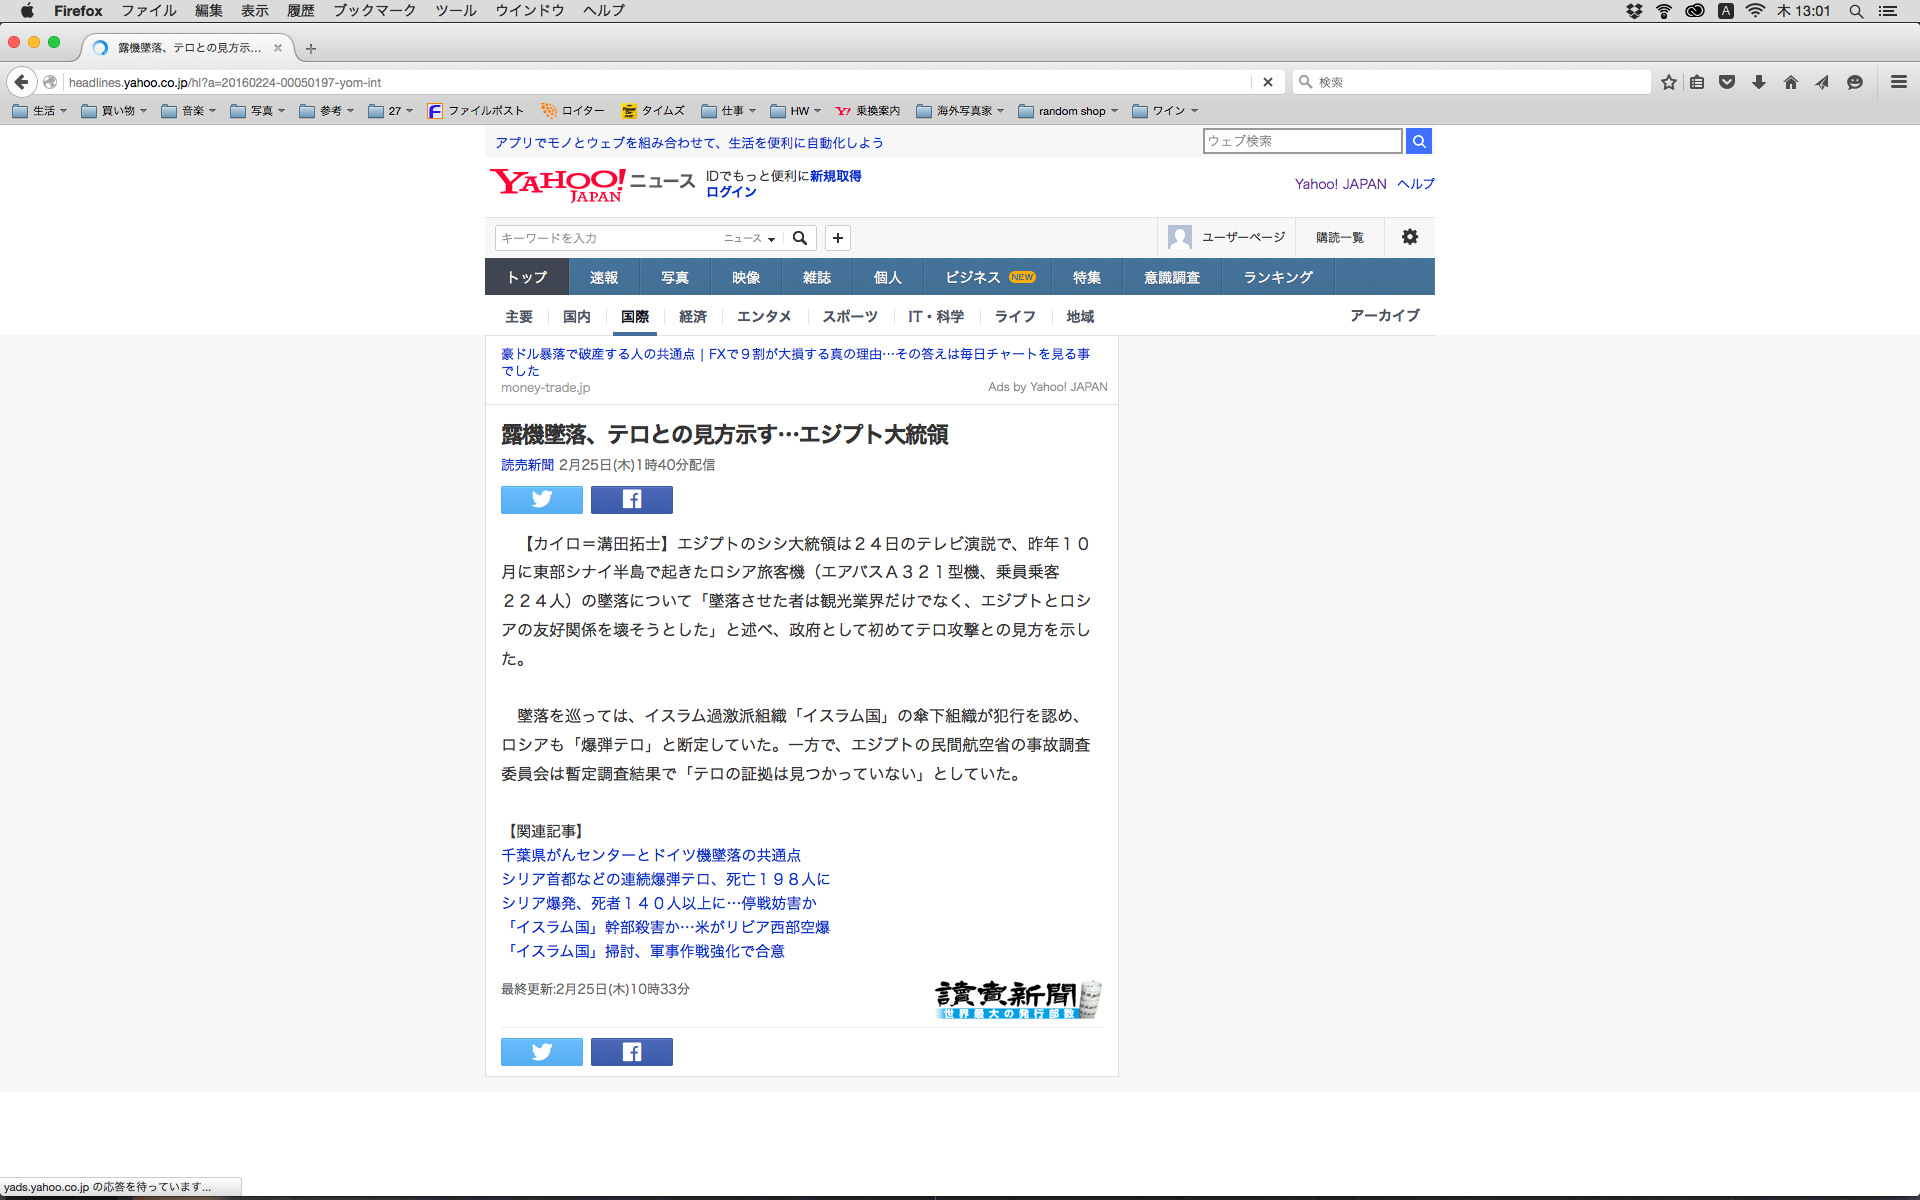Stop page loading with X button

(1268, 82)
